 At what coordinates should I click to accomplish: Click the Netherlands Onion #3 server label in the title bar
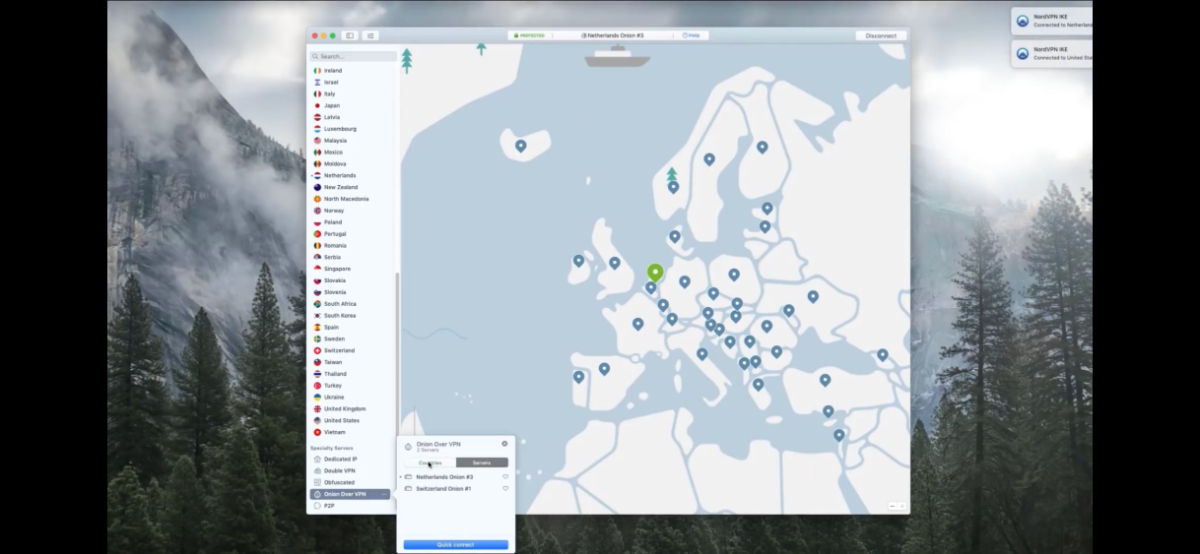(x=613, y=35)
